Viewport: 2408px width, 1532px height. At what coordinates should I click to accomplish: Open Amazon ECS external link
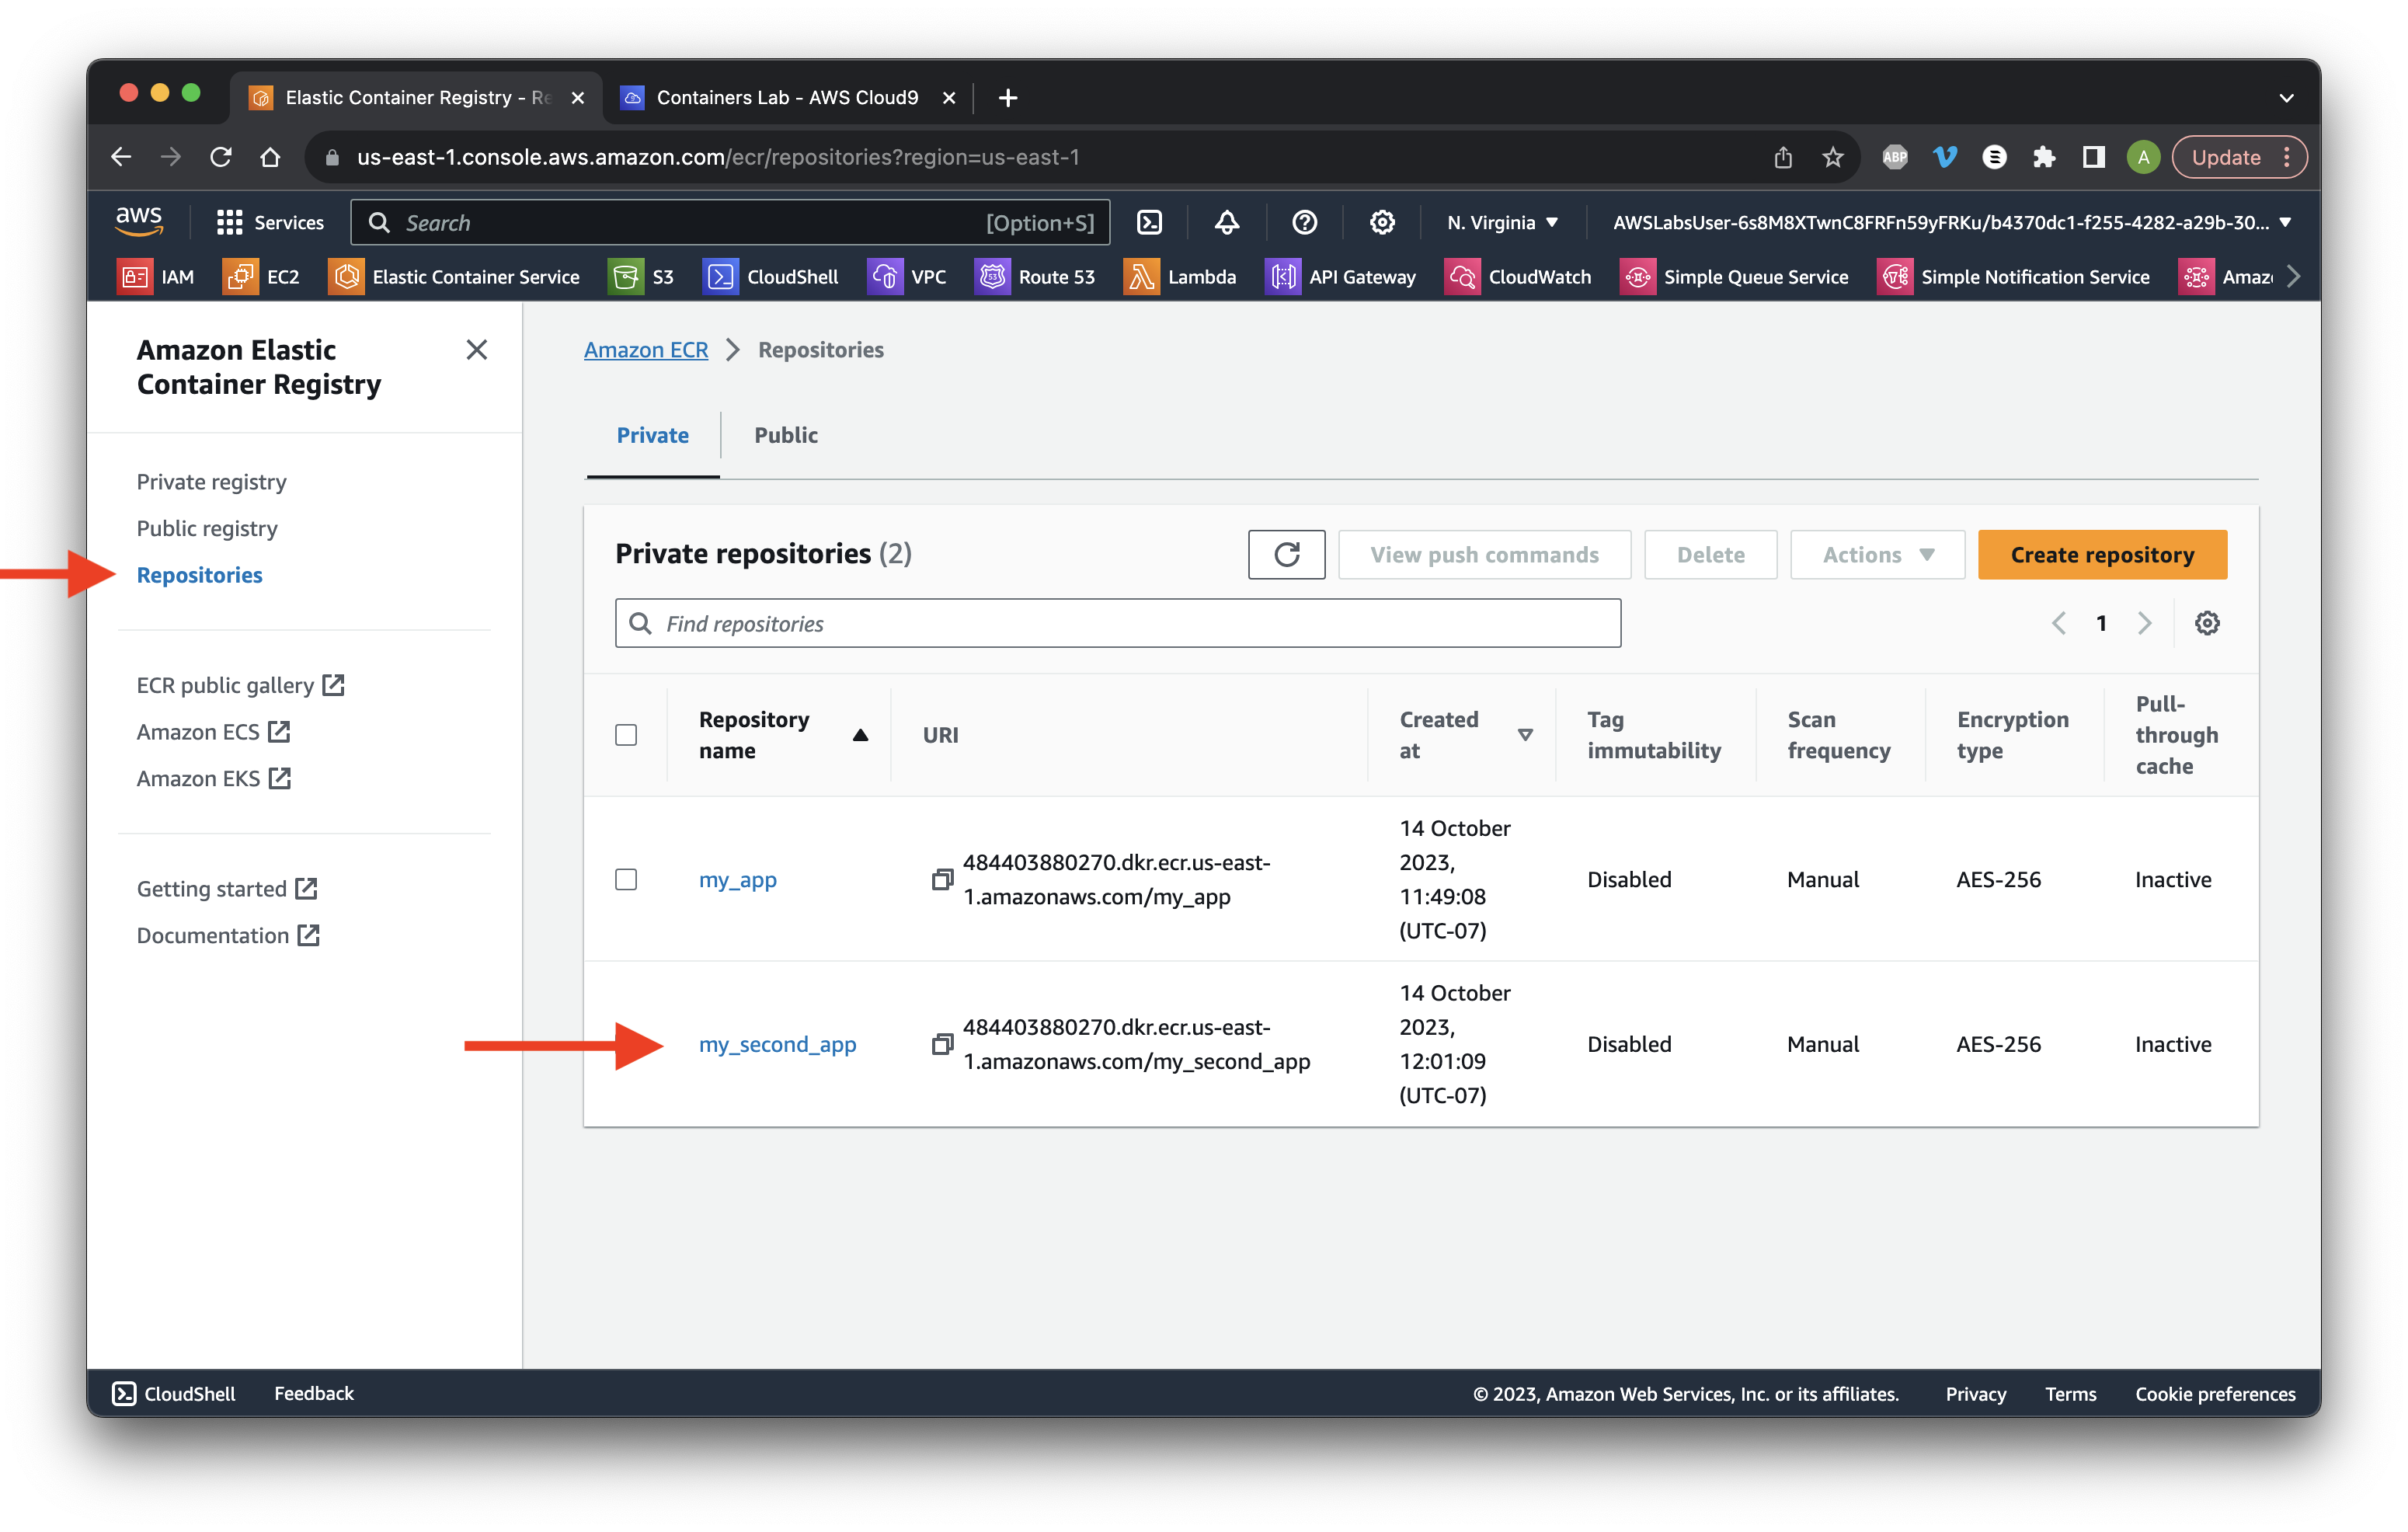(x=213, y=732)
